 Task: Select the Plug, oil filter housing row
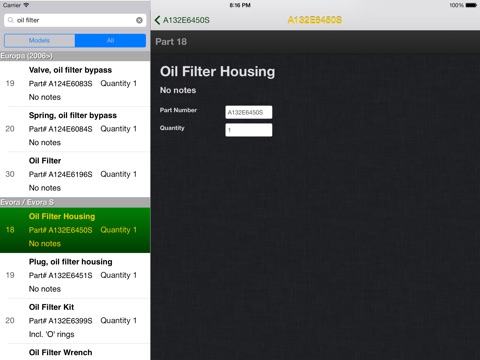[75, 275]
